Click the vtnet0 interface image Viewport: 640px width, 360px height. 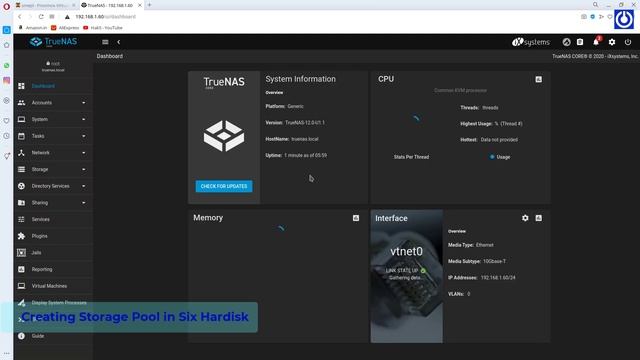pyautogui.click(x=407, y=276)
